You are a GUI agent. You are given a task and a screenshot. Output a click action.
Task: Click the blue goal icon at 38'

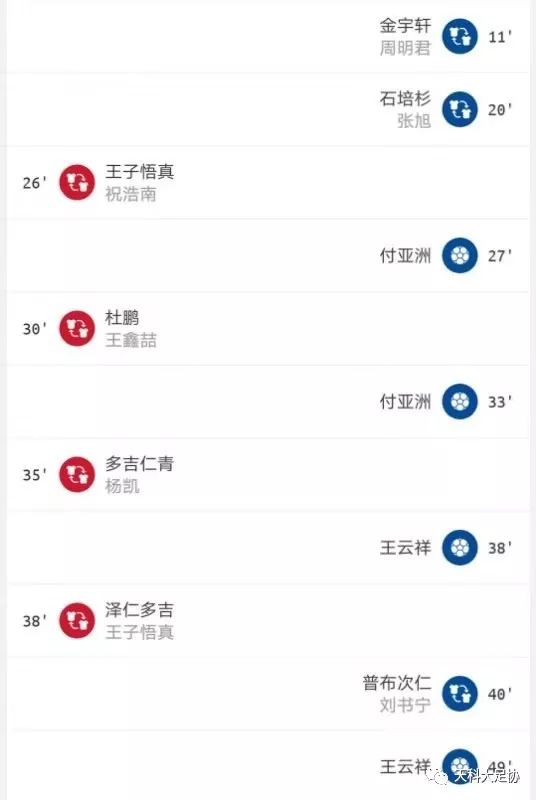pos(460,547)
